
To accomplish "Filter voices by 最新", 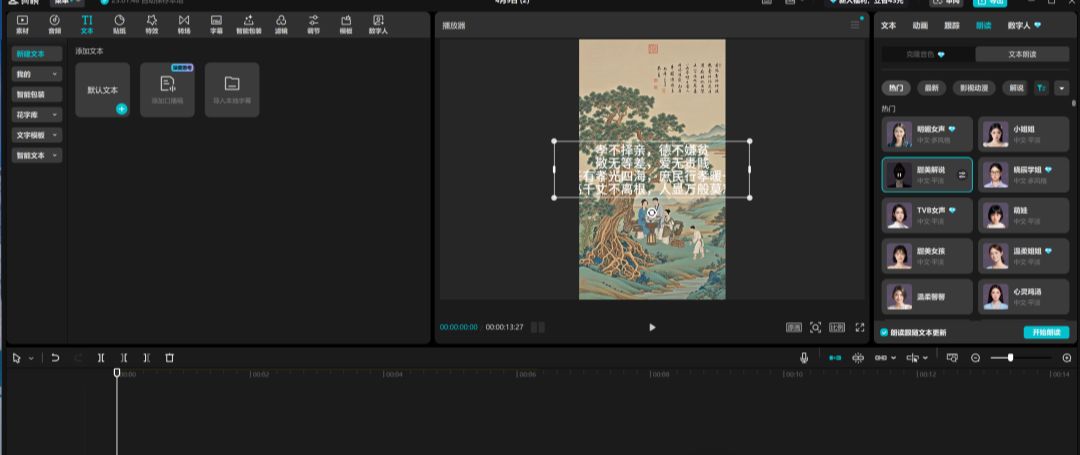I will (931, 88).
